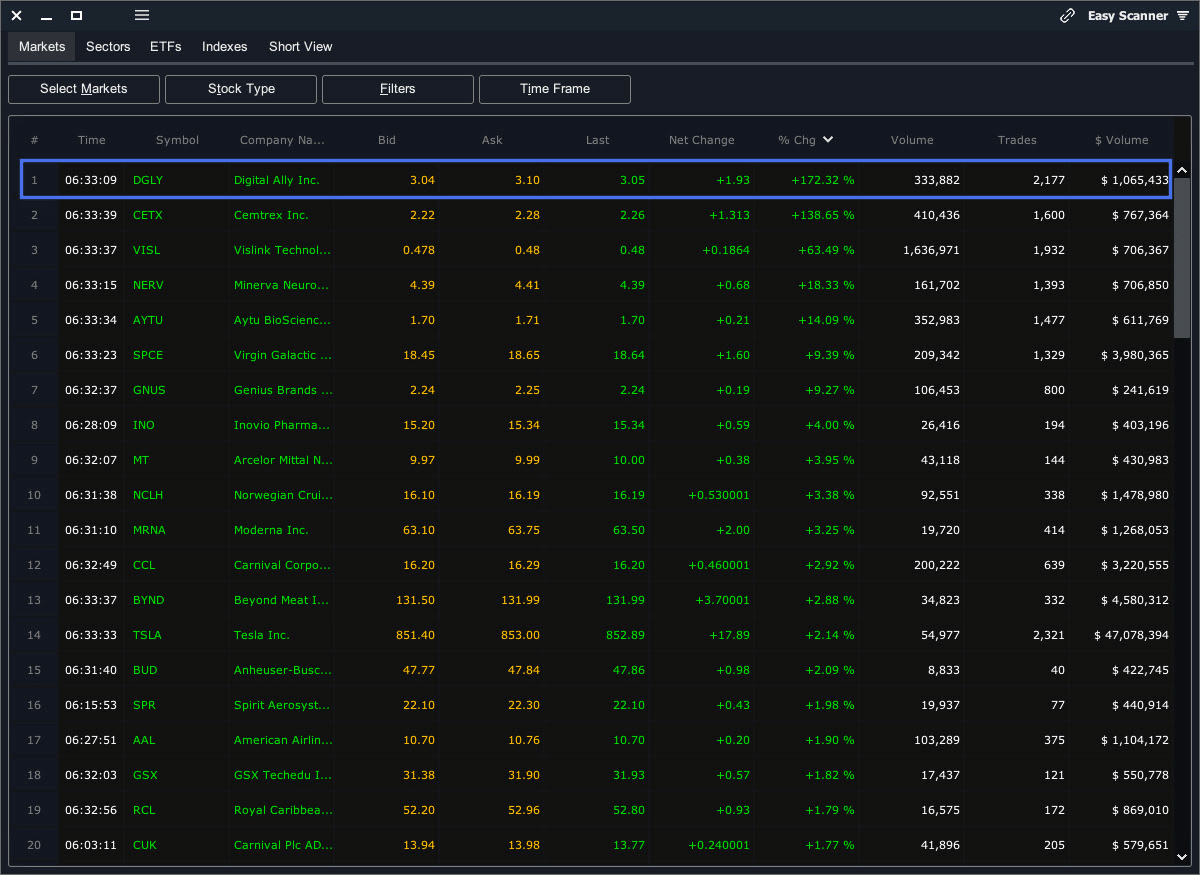Screen dimensions: 1200x875
Task: Select the GSX symbol
Action: point(145,775)
